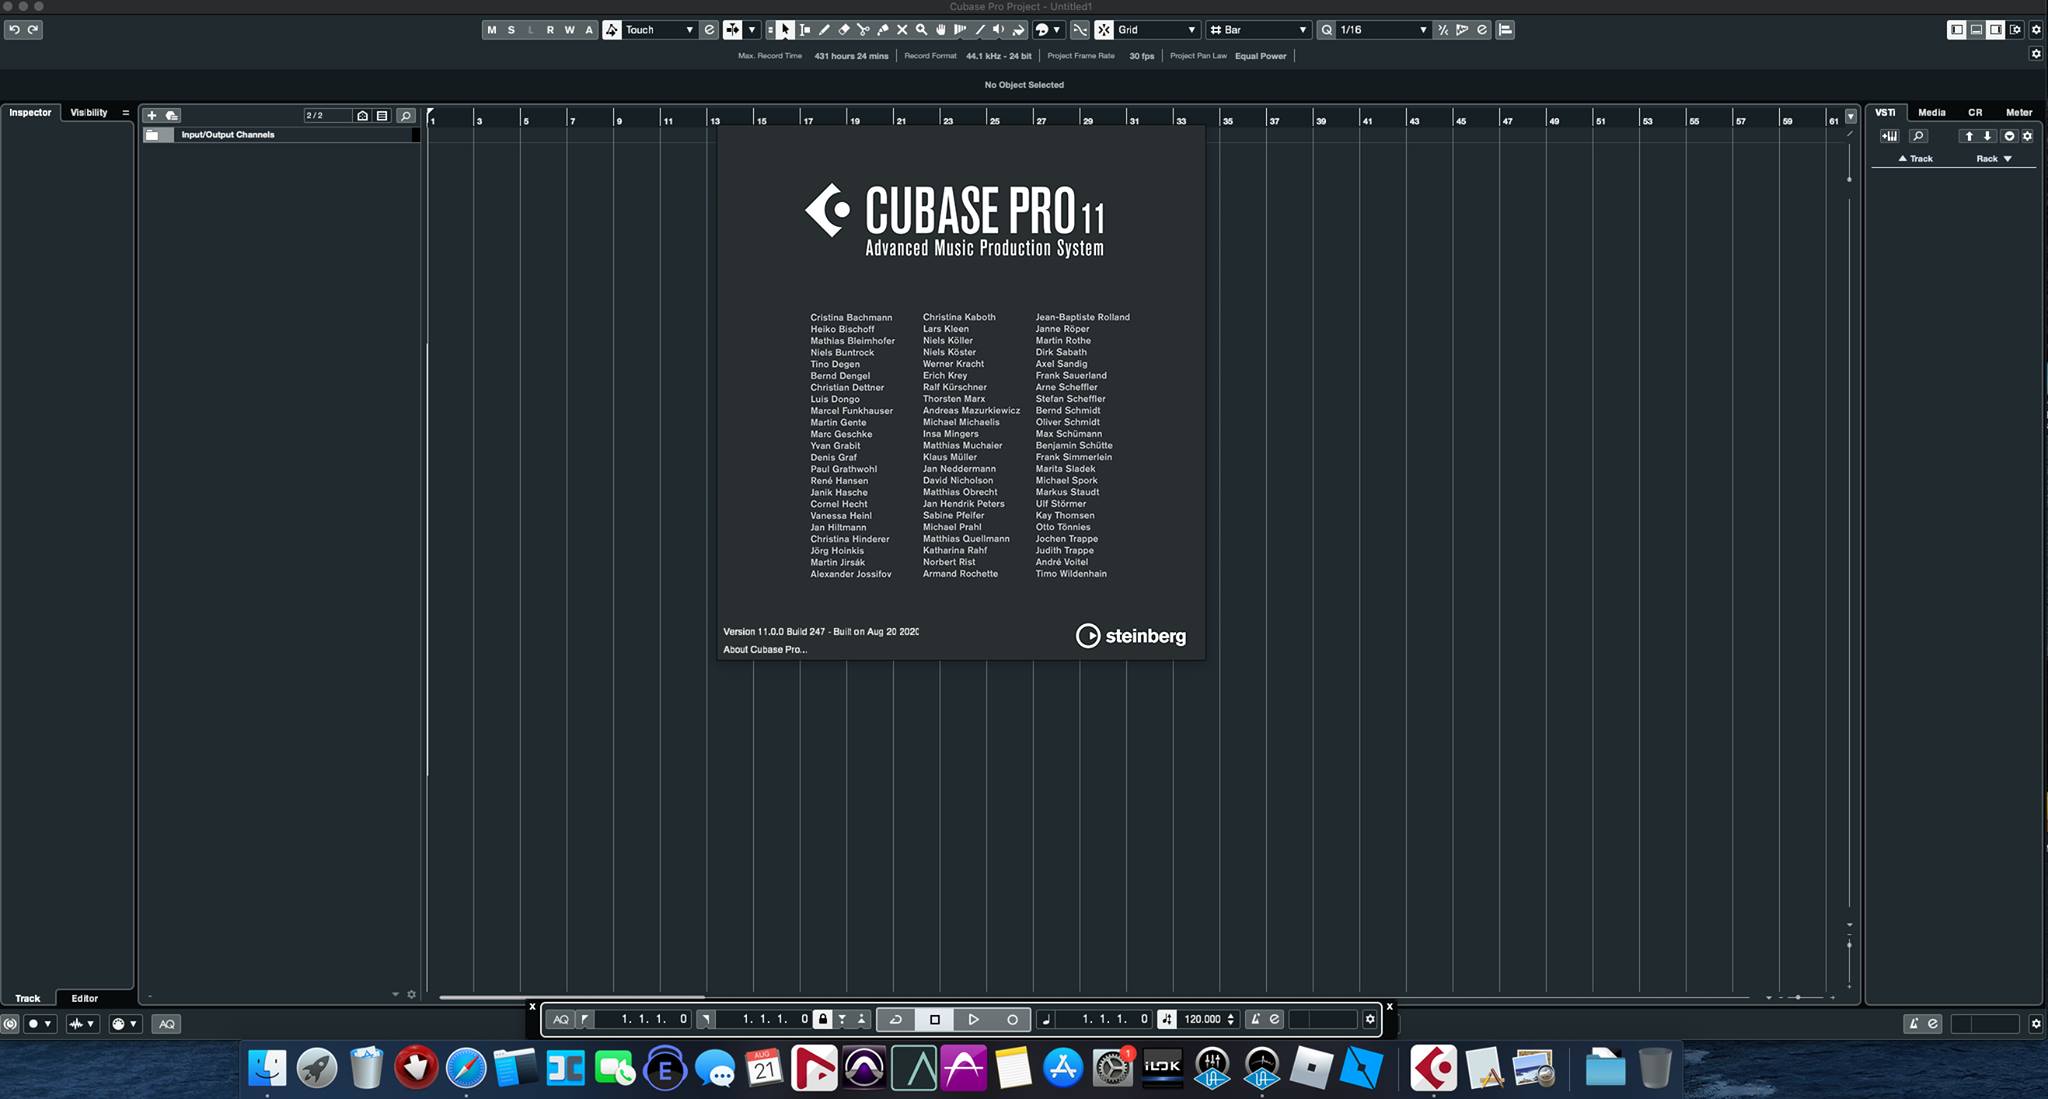Click the Add Track plus icon

152,115
